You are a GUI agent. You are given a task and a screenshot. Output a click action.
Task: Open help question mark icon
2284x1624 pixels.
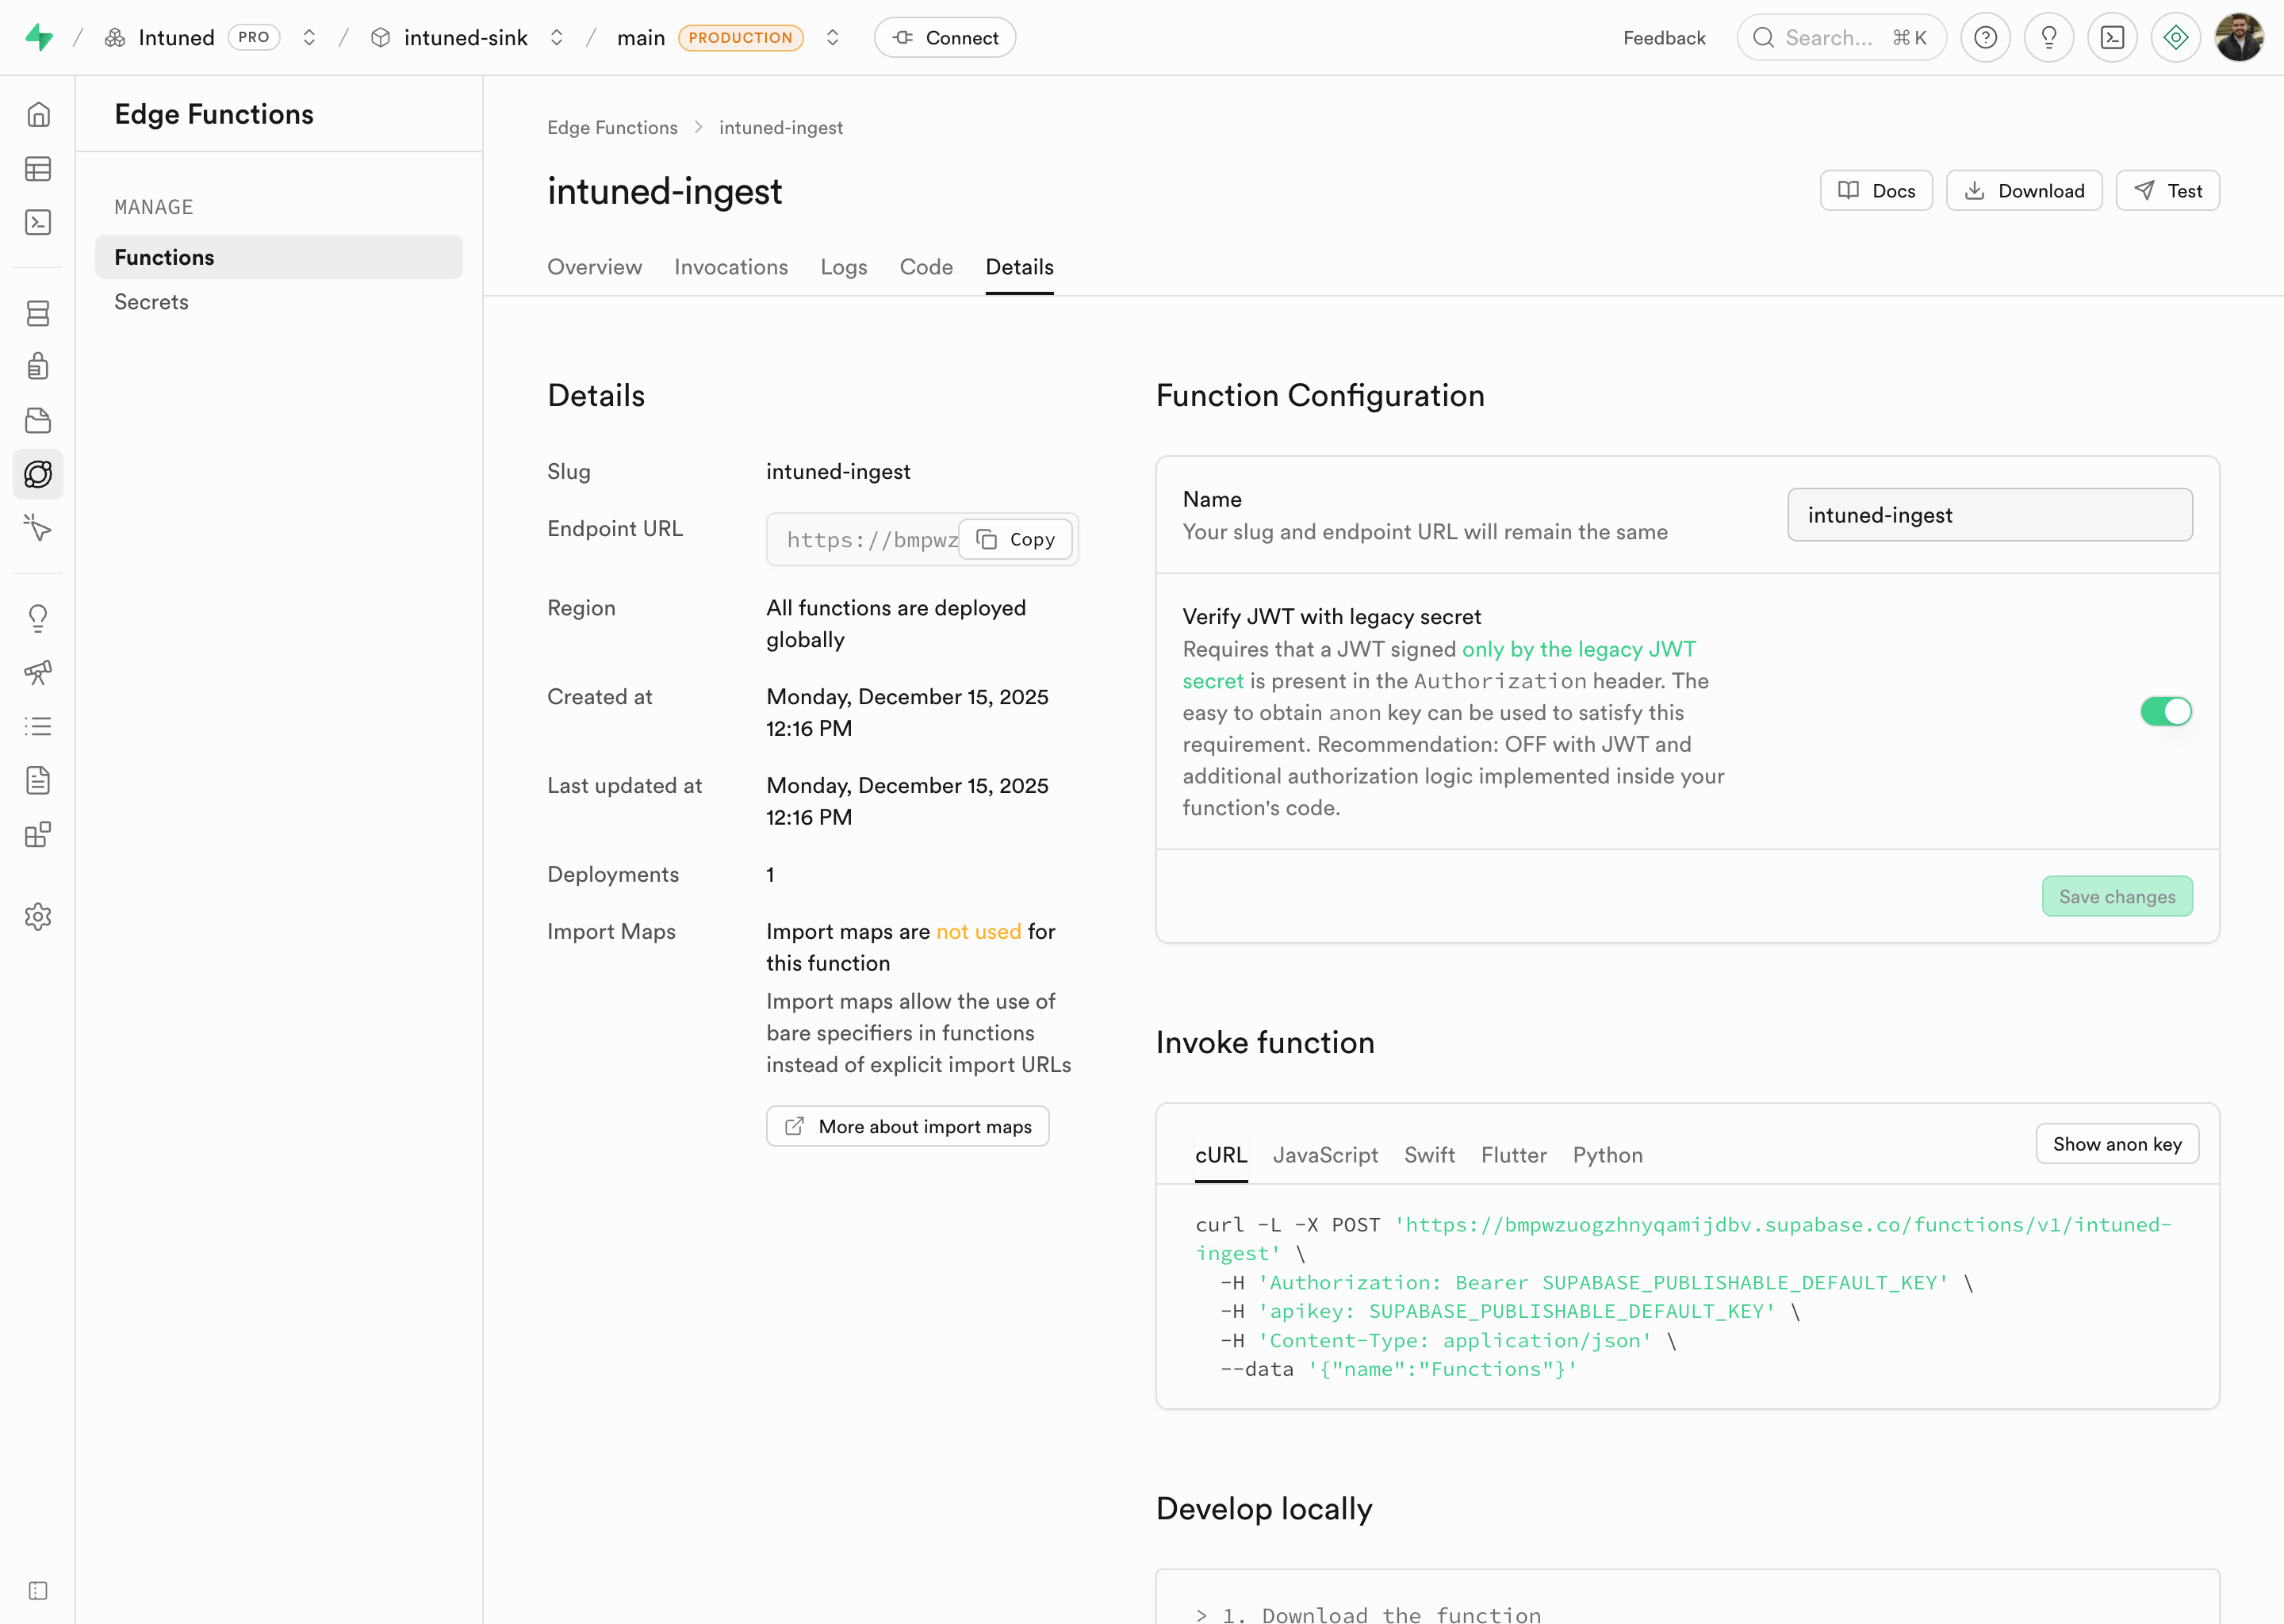click(x=1985, y=38)
